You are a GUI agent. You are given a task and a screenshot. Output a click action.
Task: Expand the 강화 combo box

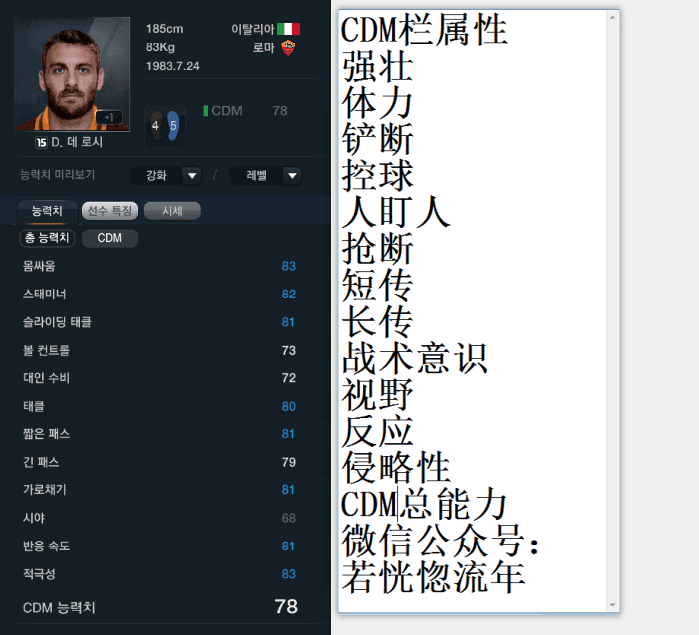[165, 176]
